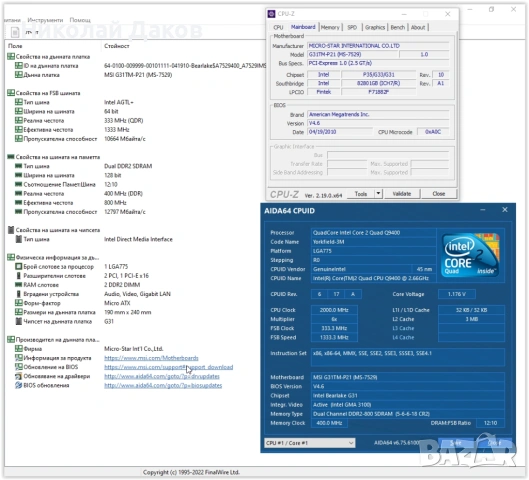The height and width of the screenshot is (480, 529).
Task: Click the CPU-Z app icon in title bar
Action: click(x=271, y=14)
